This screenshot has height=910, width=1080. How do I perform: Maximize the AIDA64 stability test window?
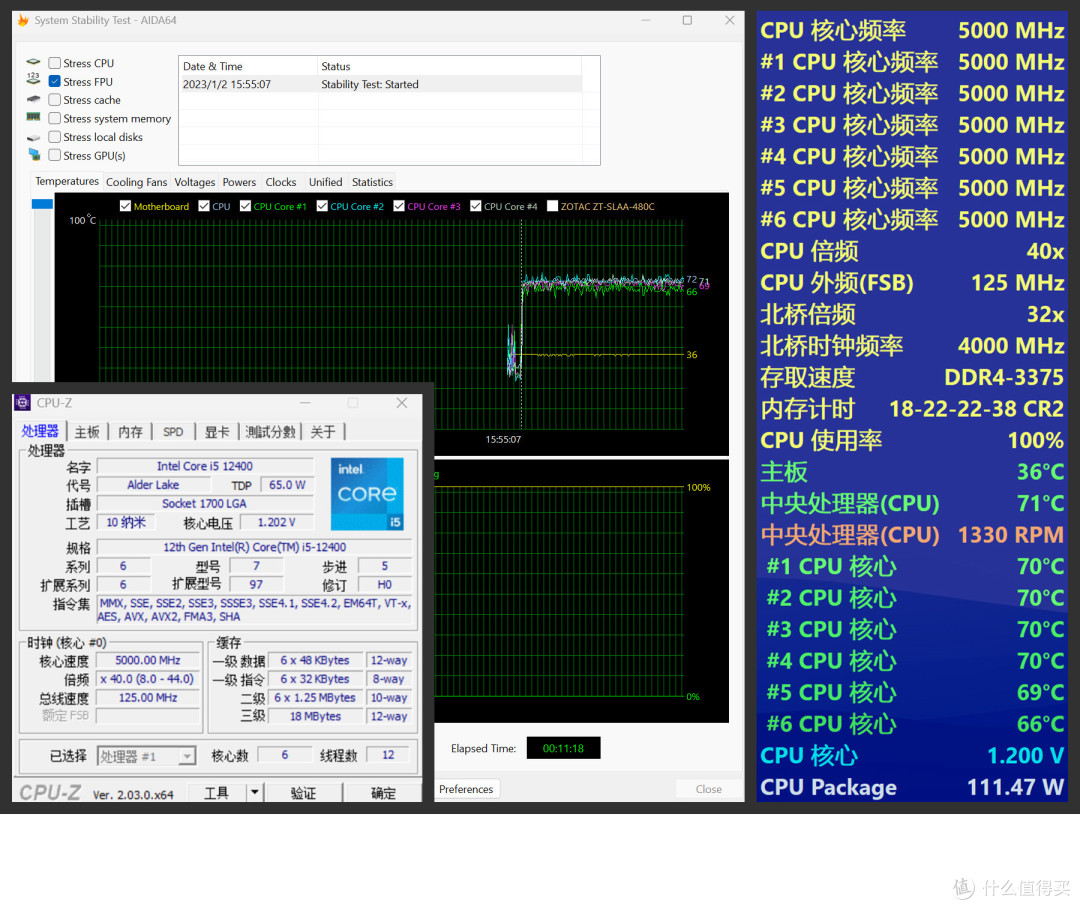click(x=687, y=20)
